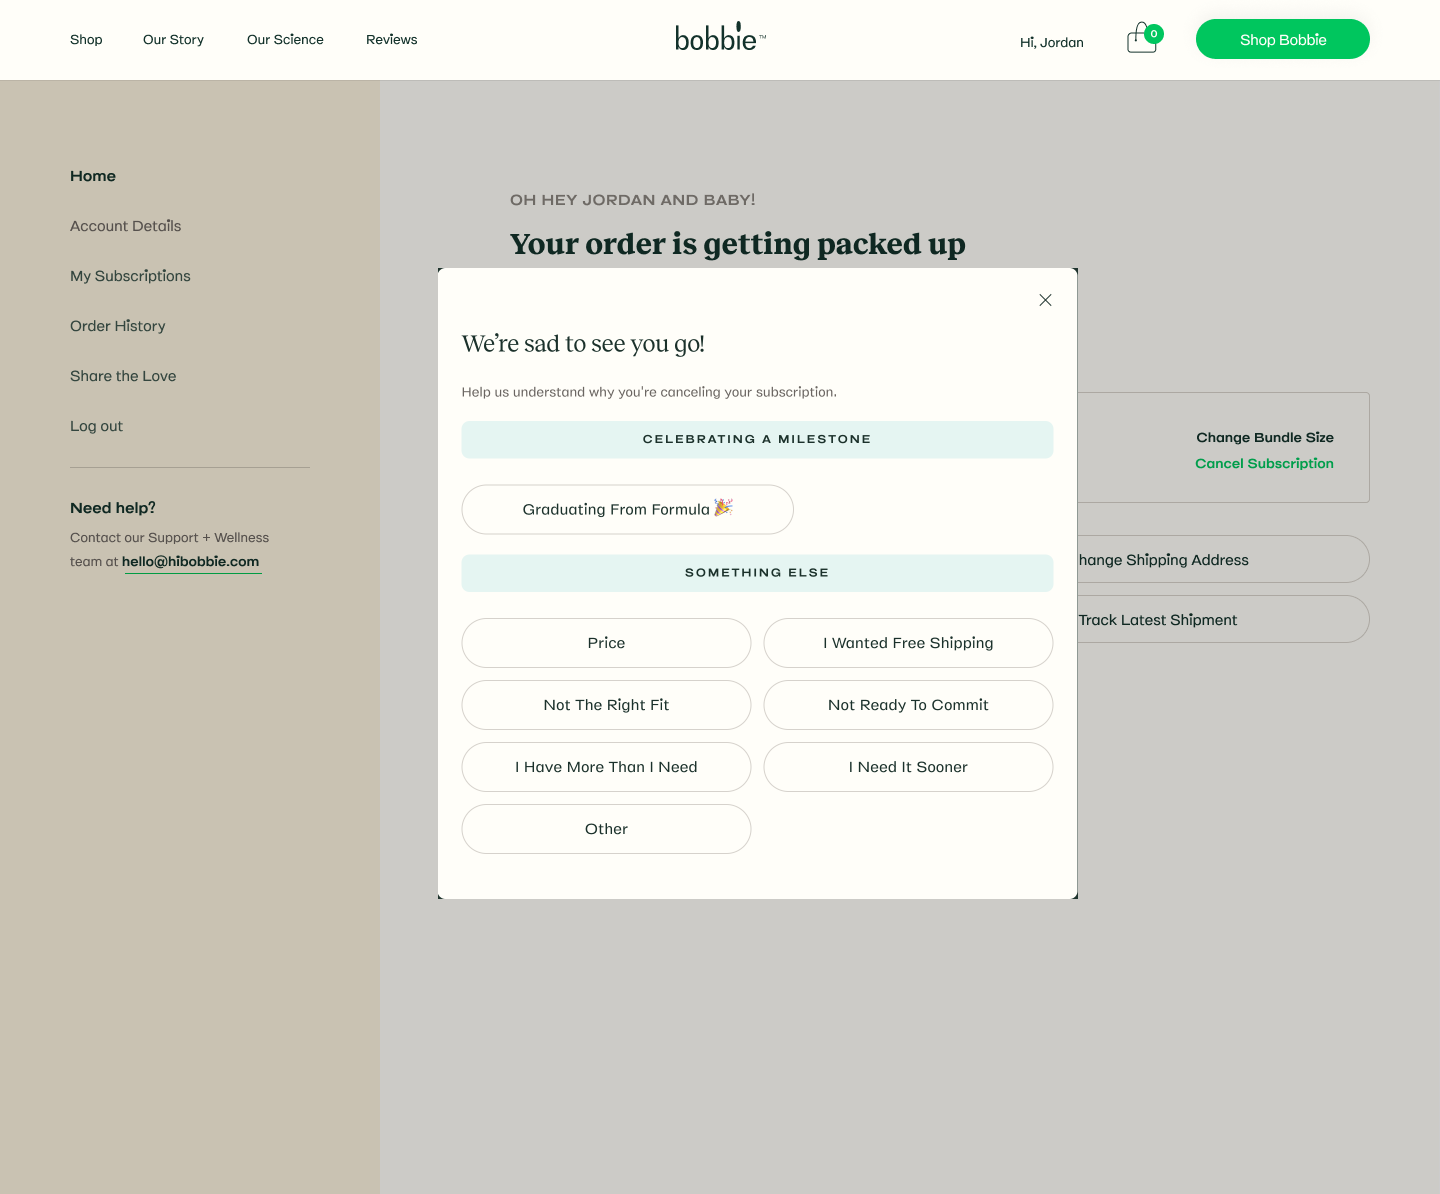Click the Cancel Subscription link
The image size is (1440, 1194).
pyautogui.click(x=1264, y=464)
